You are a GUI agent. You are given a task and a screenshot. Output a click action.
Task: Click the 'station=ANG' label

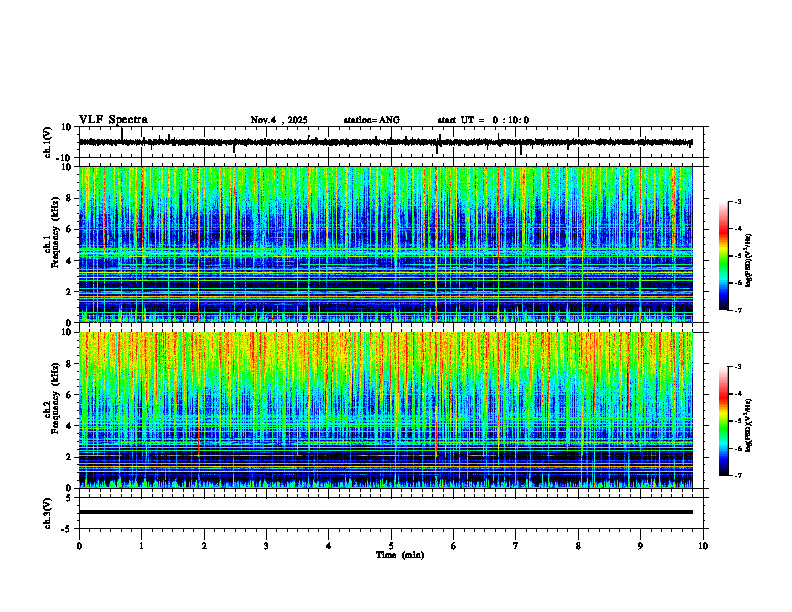[x=372, y=120]
